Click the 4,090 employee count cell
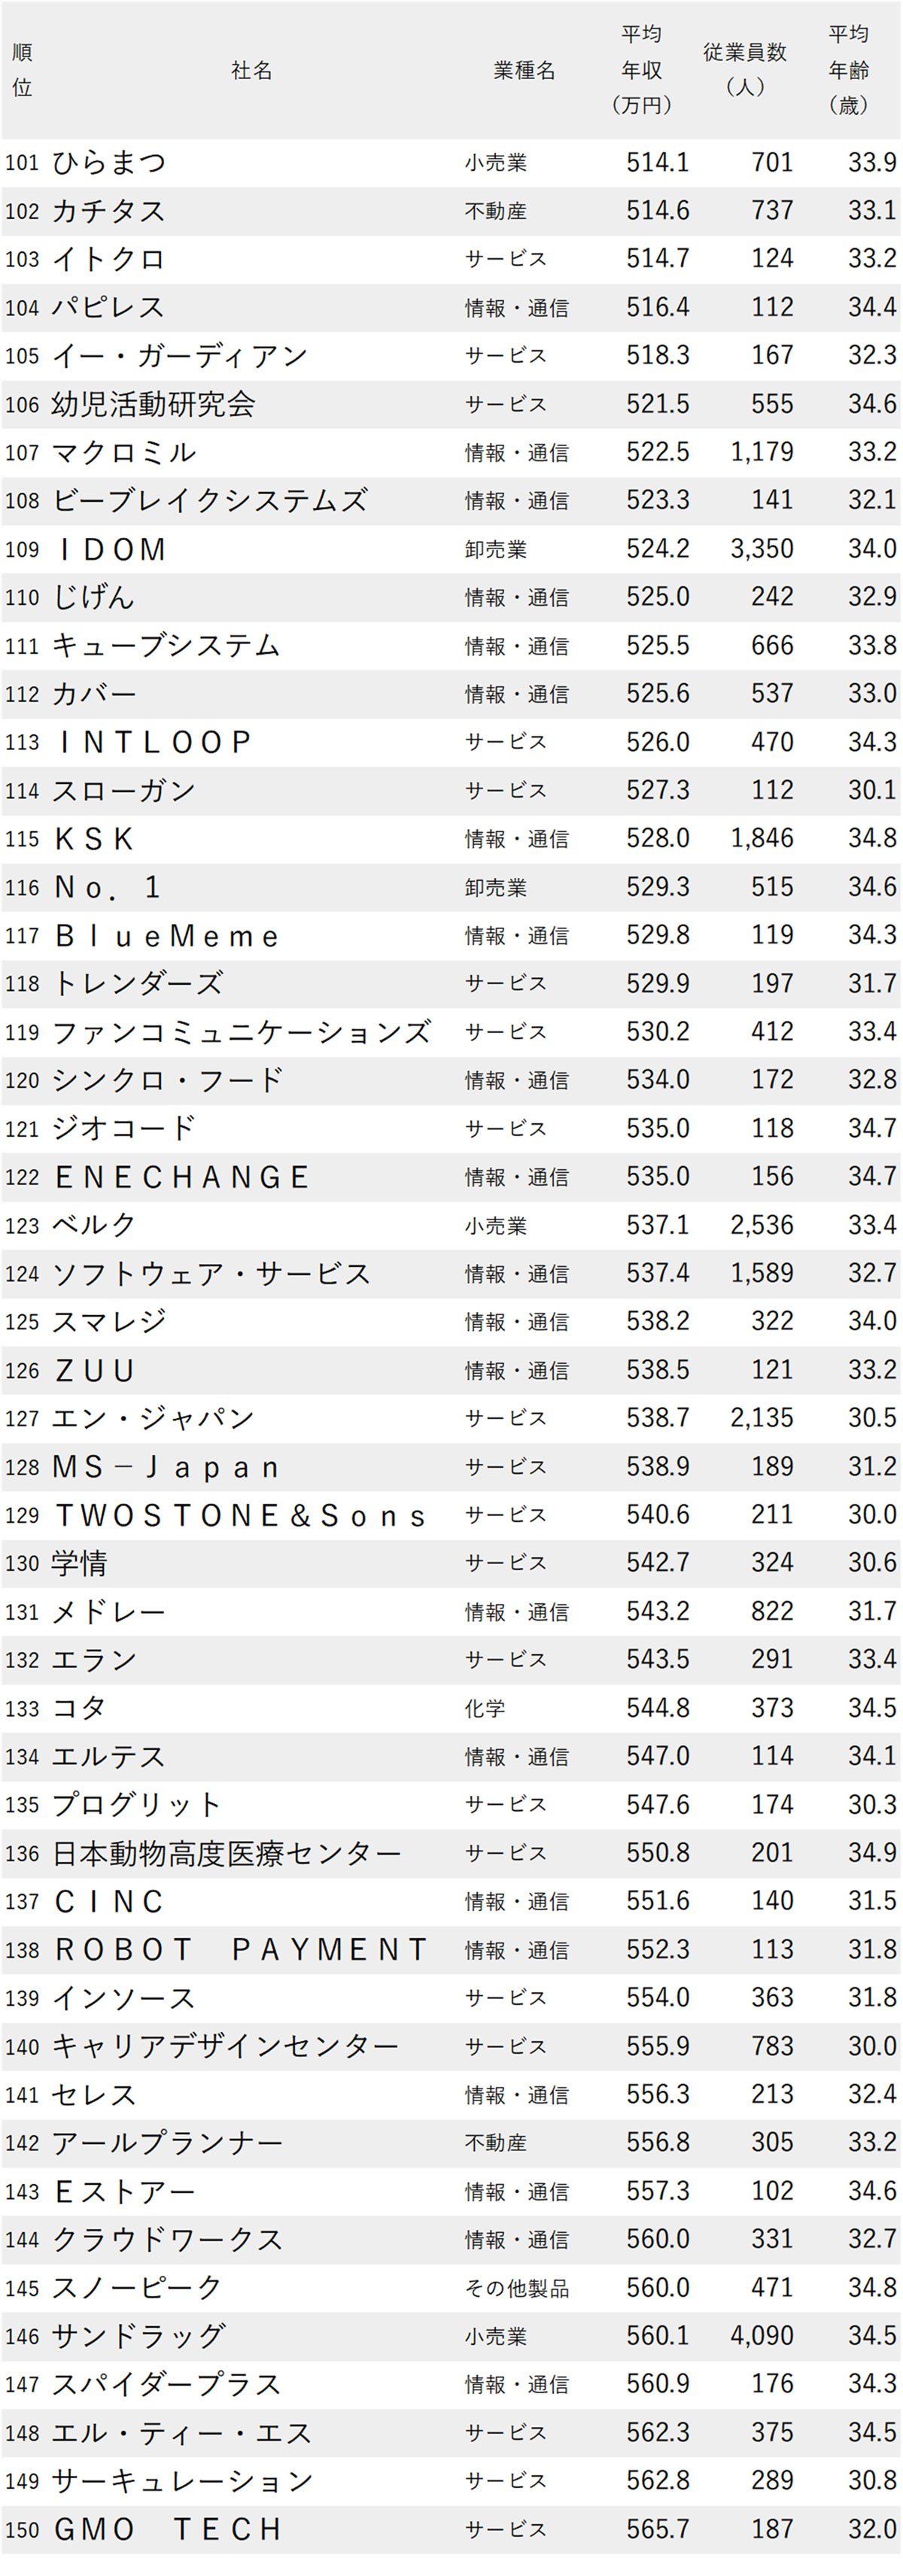 [x=762, y=2336]
